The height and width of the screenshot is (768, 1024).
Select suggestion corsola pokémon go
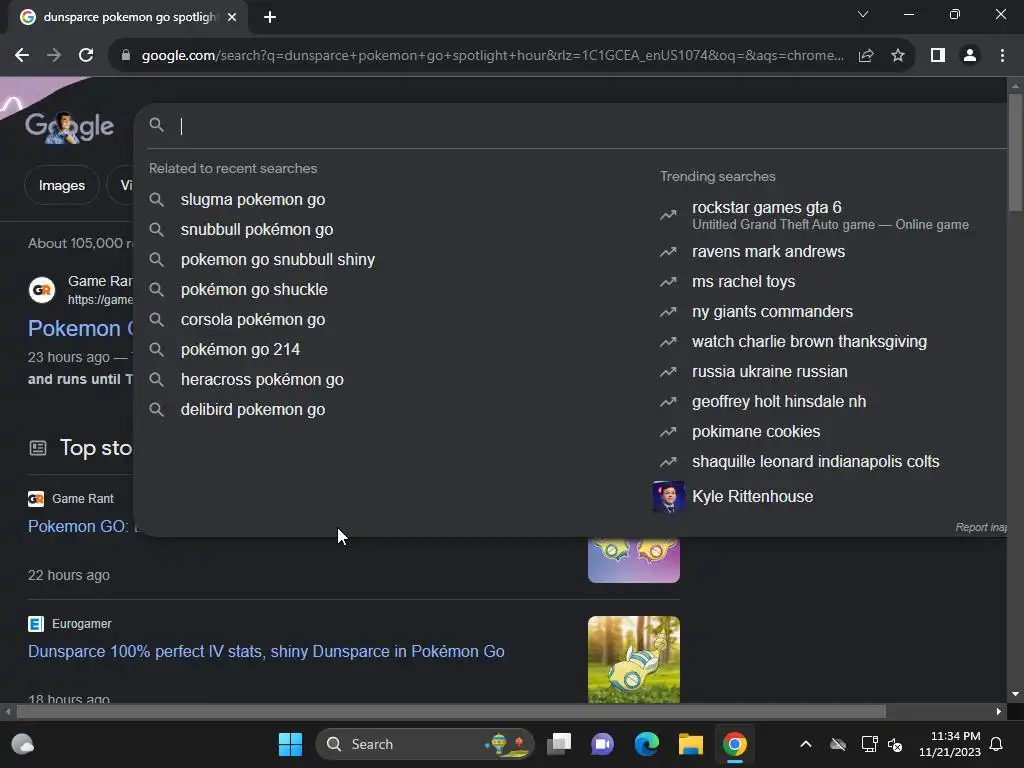coord(253,319)
